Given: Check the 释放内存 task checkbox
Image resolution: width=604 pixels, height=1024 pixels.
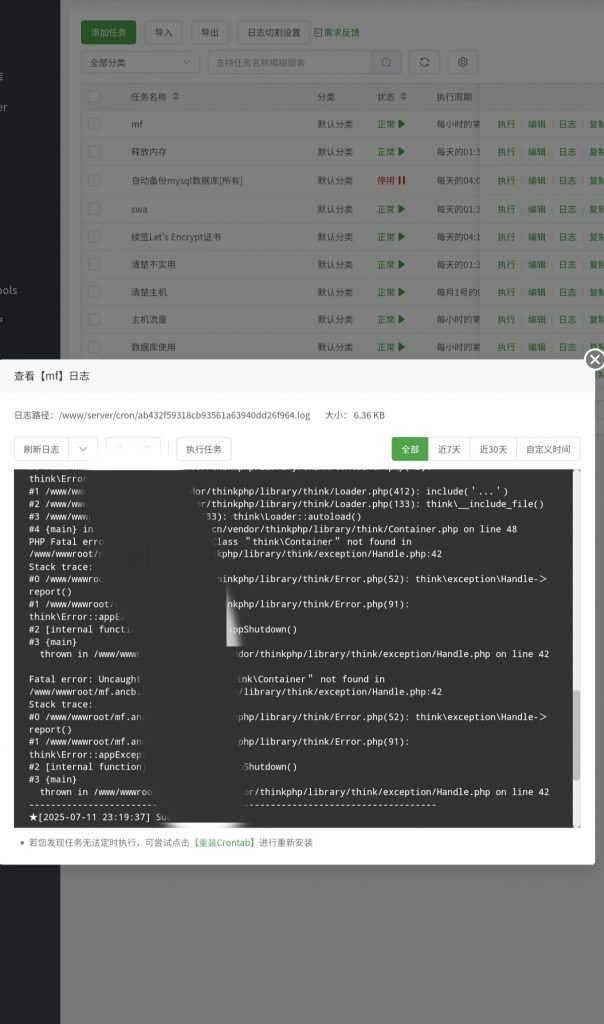Looking at the screenshot, I should pos(94,152).
